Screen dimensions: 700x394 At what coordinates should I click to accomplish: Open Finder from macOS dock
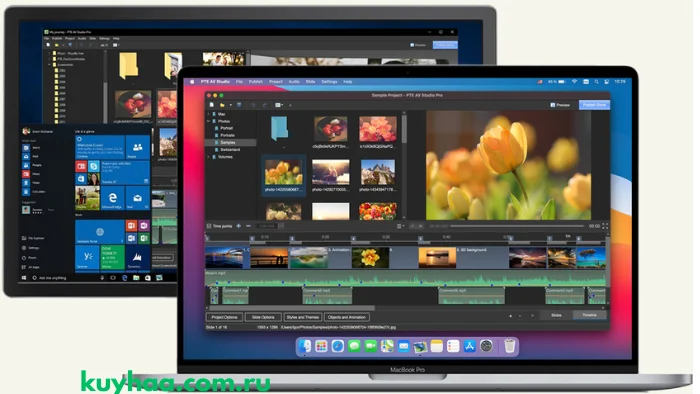point(305,346)
